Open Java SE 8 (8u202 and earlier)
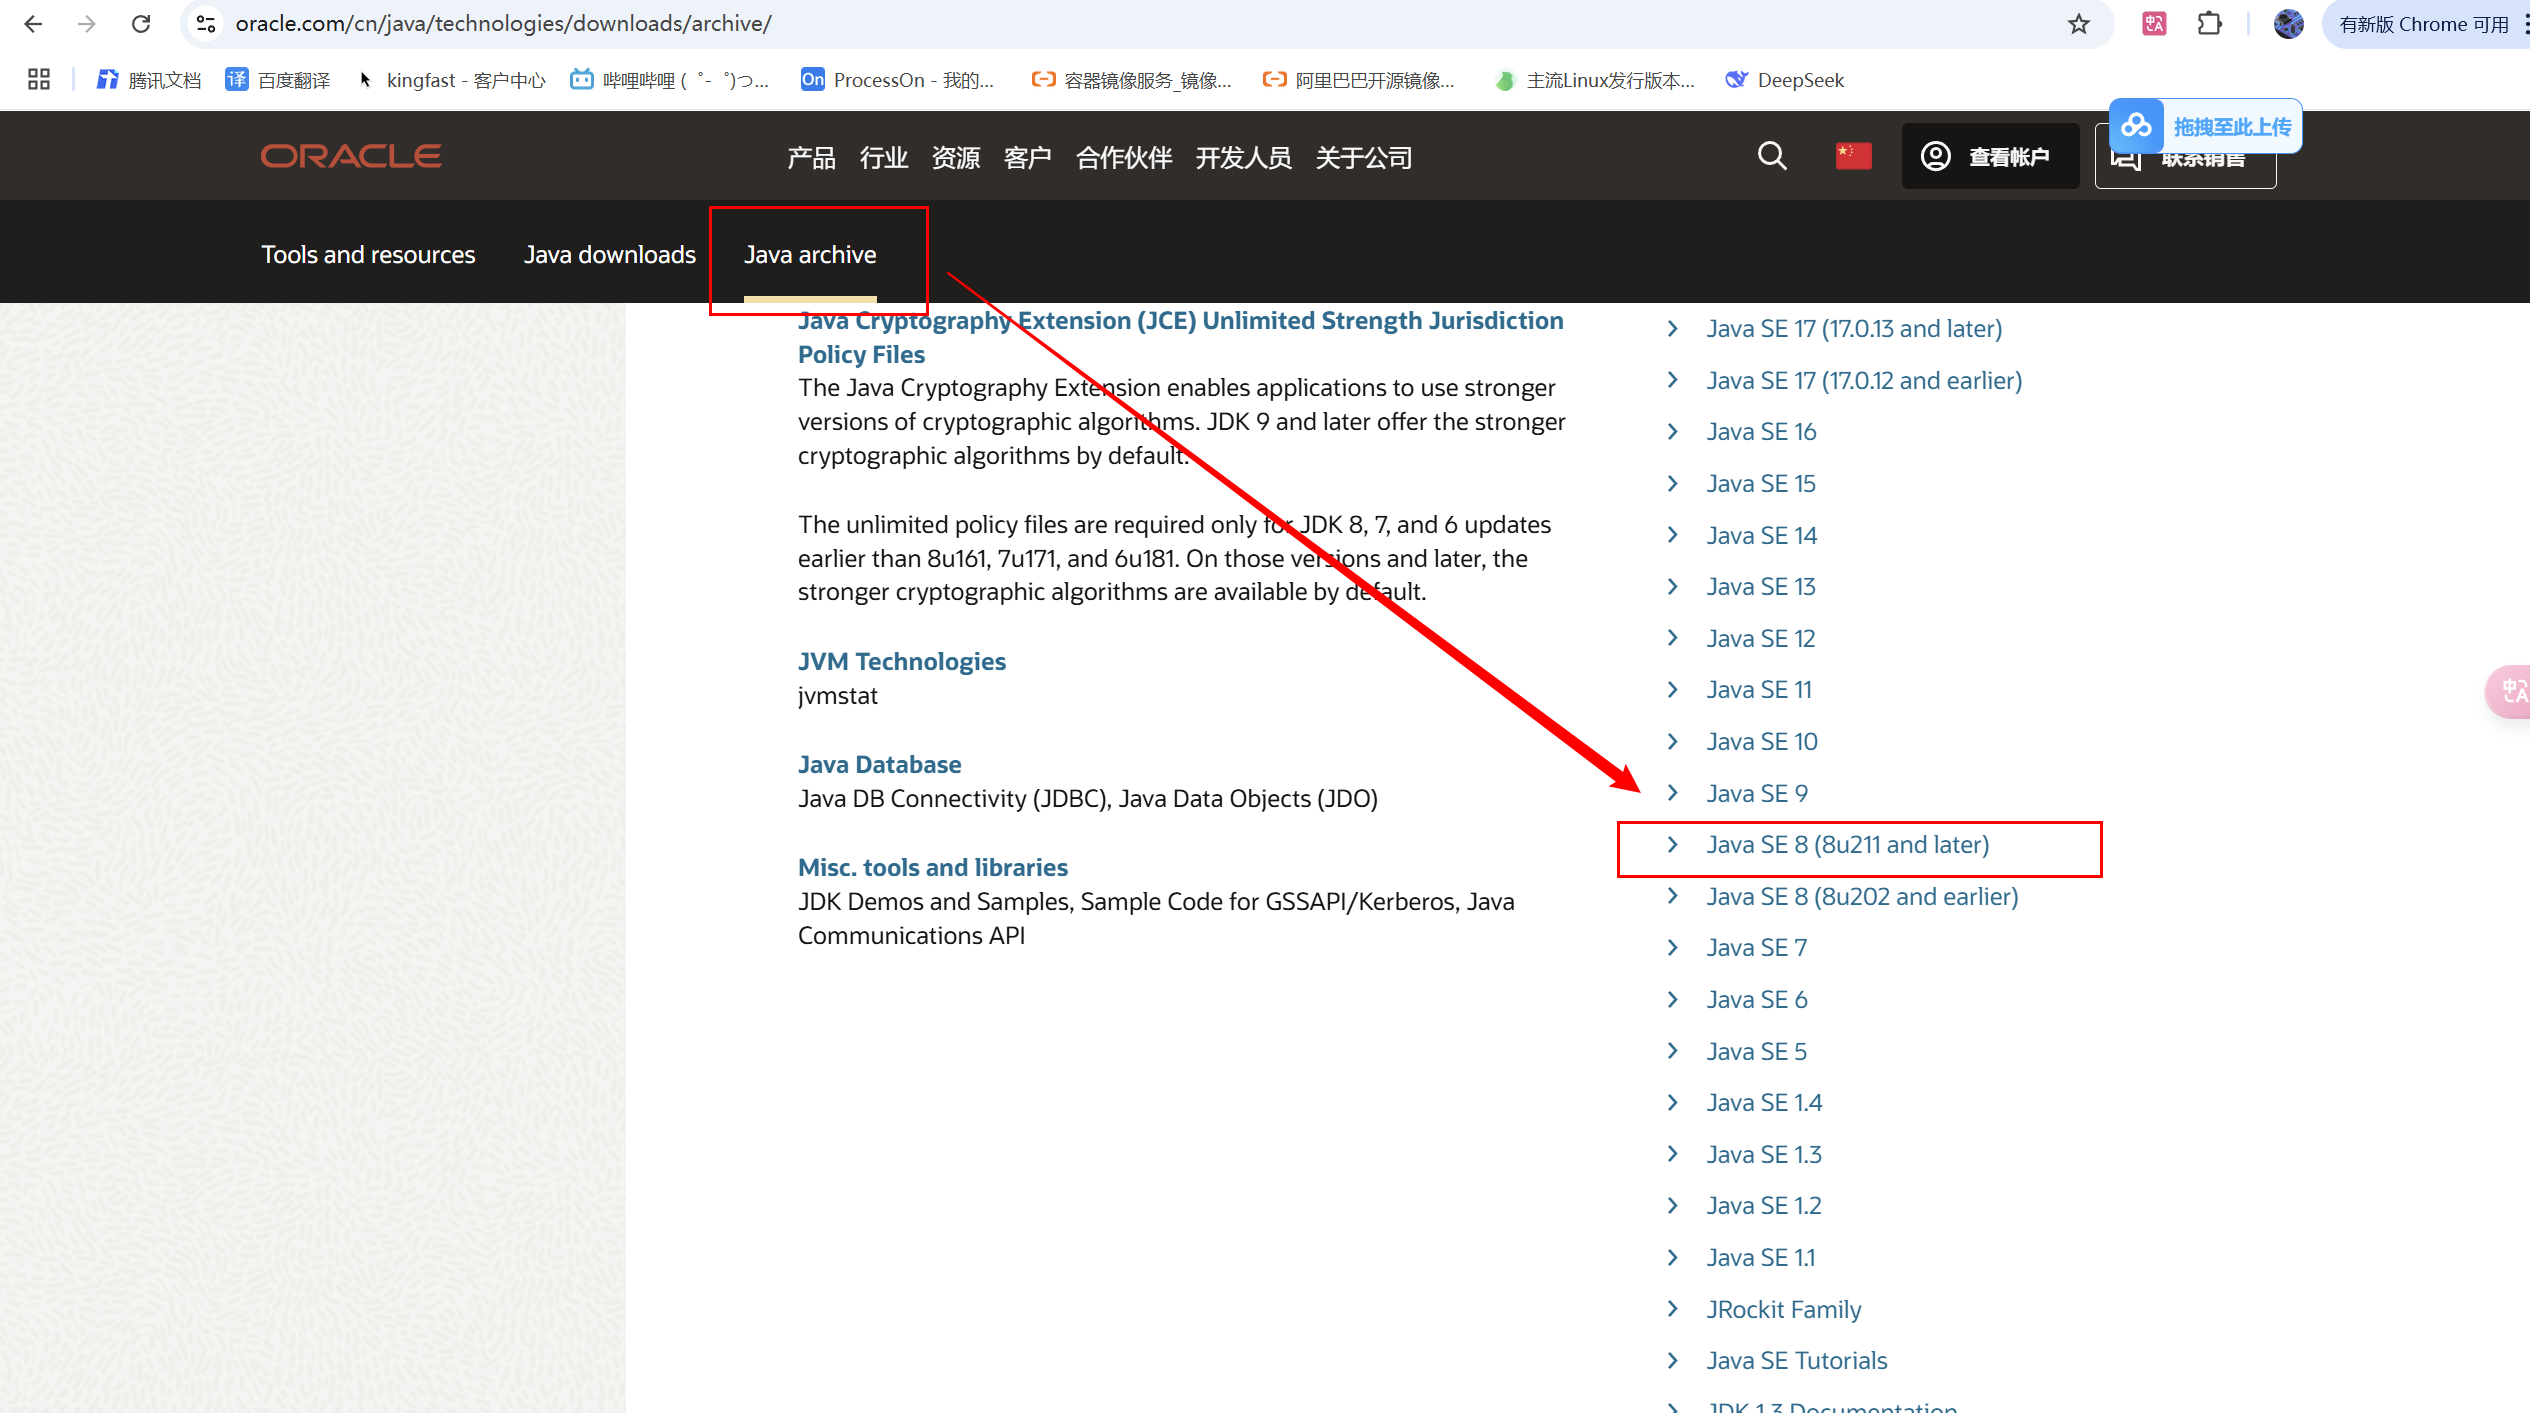This screenshot has width=2530, height=1413. [1861, 897]
